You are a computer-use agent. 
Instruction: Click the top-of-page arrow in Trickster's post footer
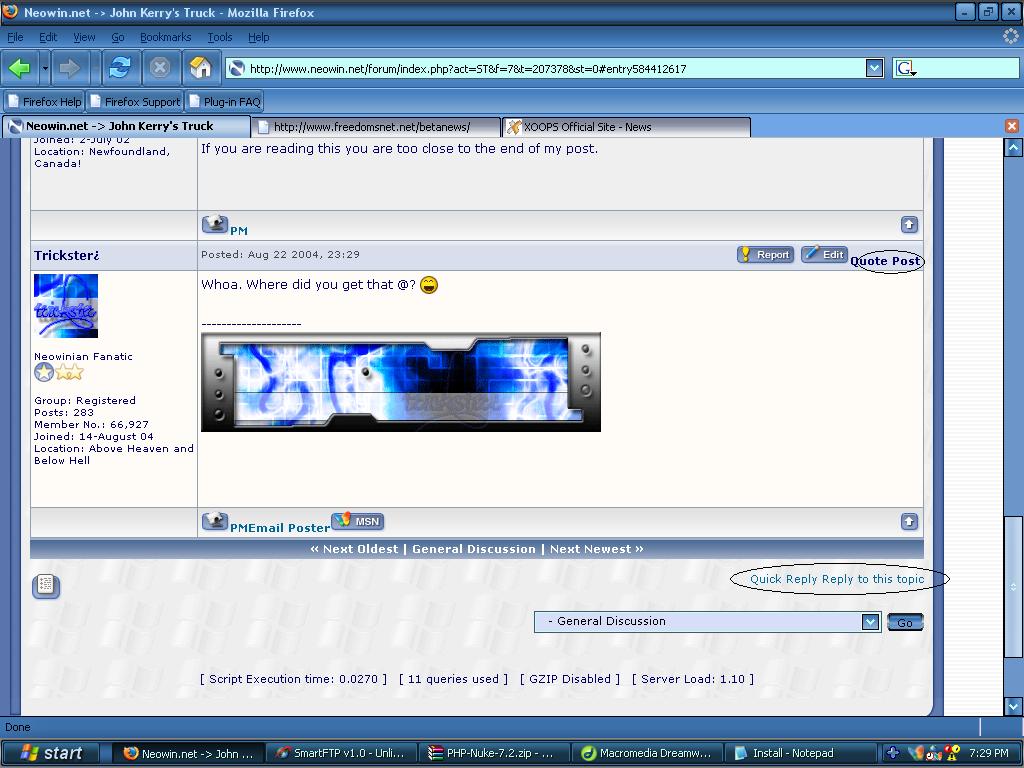[909, 521]
